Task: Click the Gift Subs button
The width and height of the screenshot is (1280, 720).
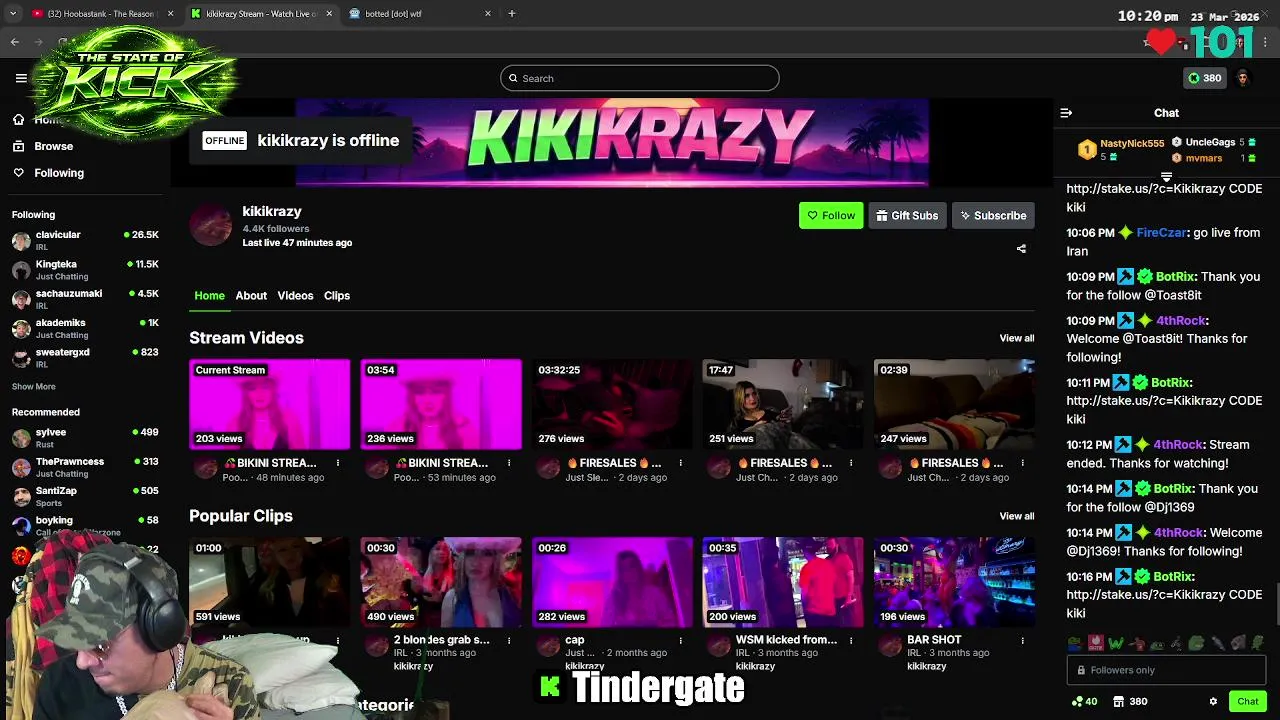Action: pos(907,216)
